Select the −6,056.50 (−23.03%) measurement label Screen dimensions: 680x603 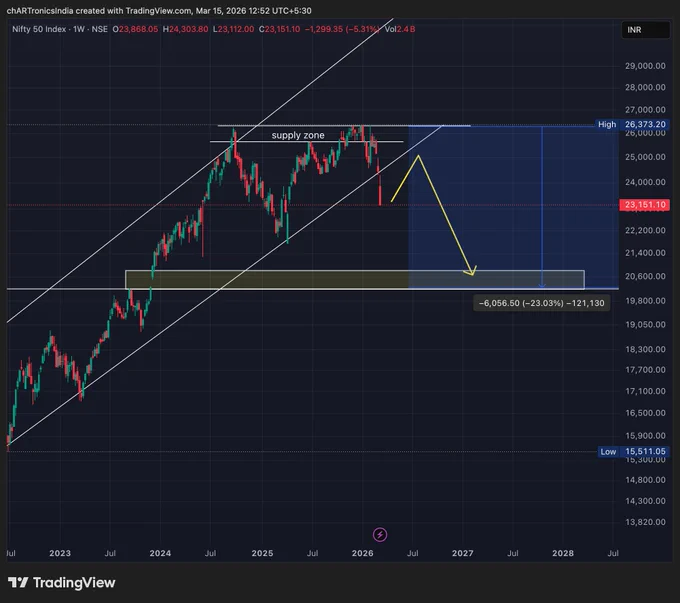pyautogui.click(x=541, y=303)
